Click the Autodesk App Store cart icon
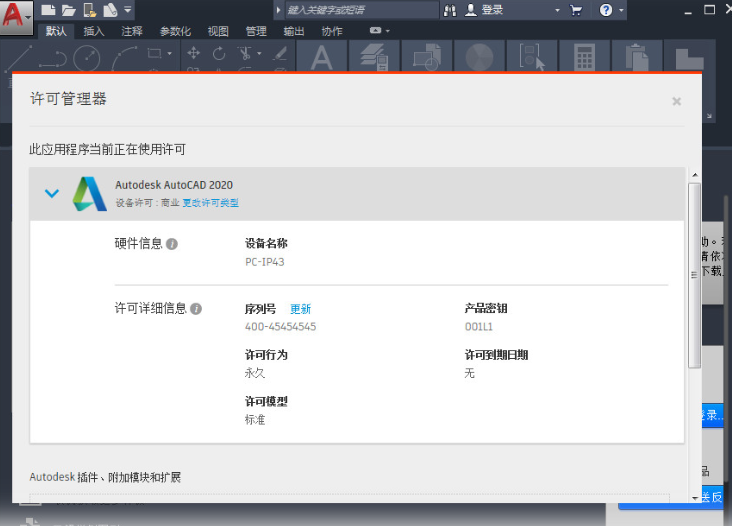 (x=576, y=10)
